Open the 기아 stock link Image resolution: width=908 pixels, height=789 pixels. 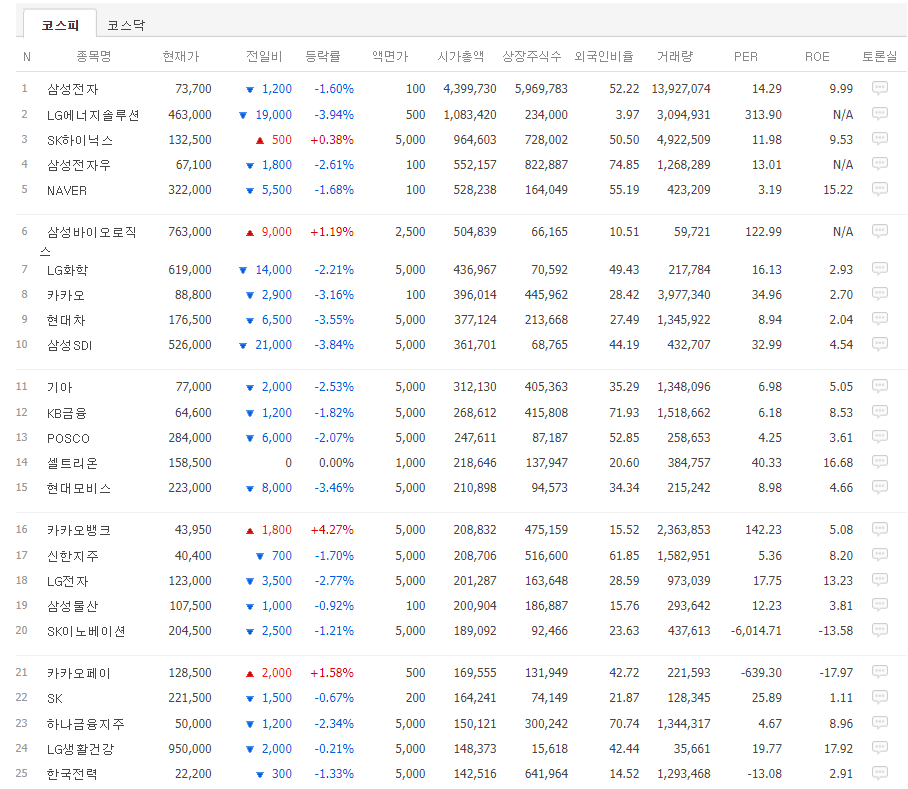(x=59, y=387)
